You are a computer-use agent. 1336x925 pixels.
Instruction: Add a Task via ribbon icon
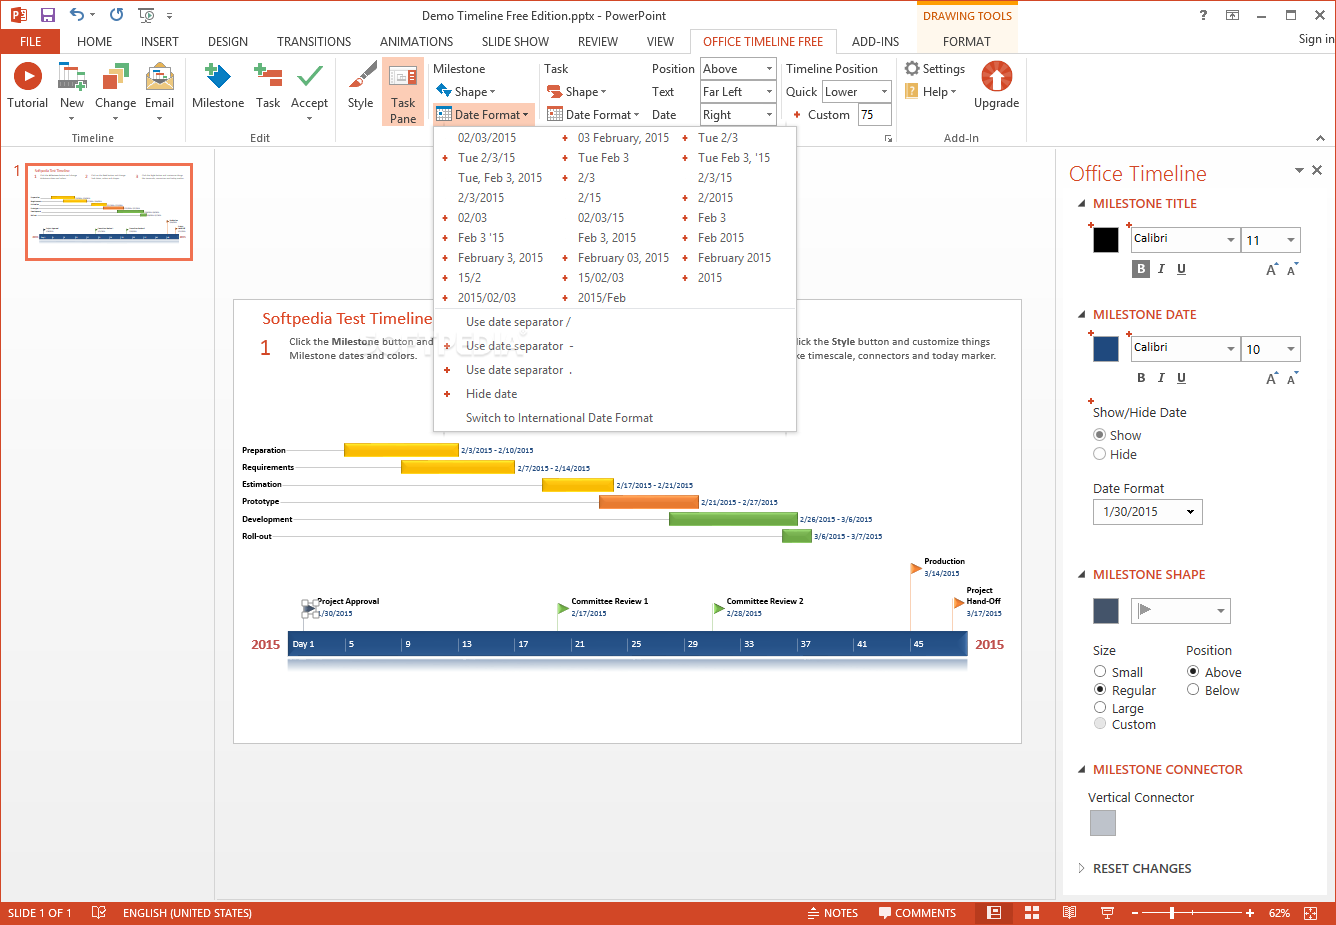268,76
